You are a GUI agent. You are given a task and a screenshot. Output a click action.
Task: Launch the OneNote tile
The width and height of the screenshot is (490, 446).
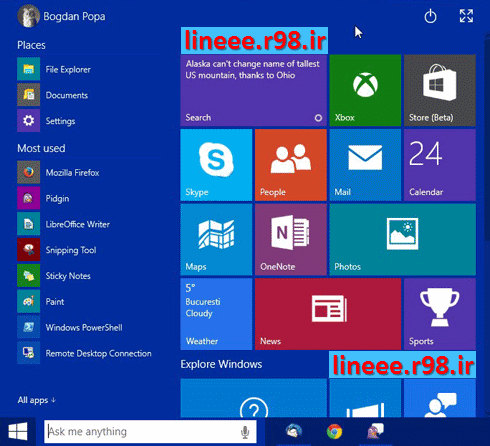pyautogui.click(x=291, y=240)
